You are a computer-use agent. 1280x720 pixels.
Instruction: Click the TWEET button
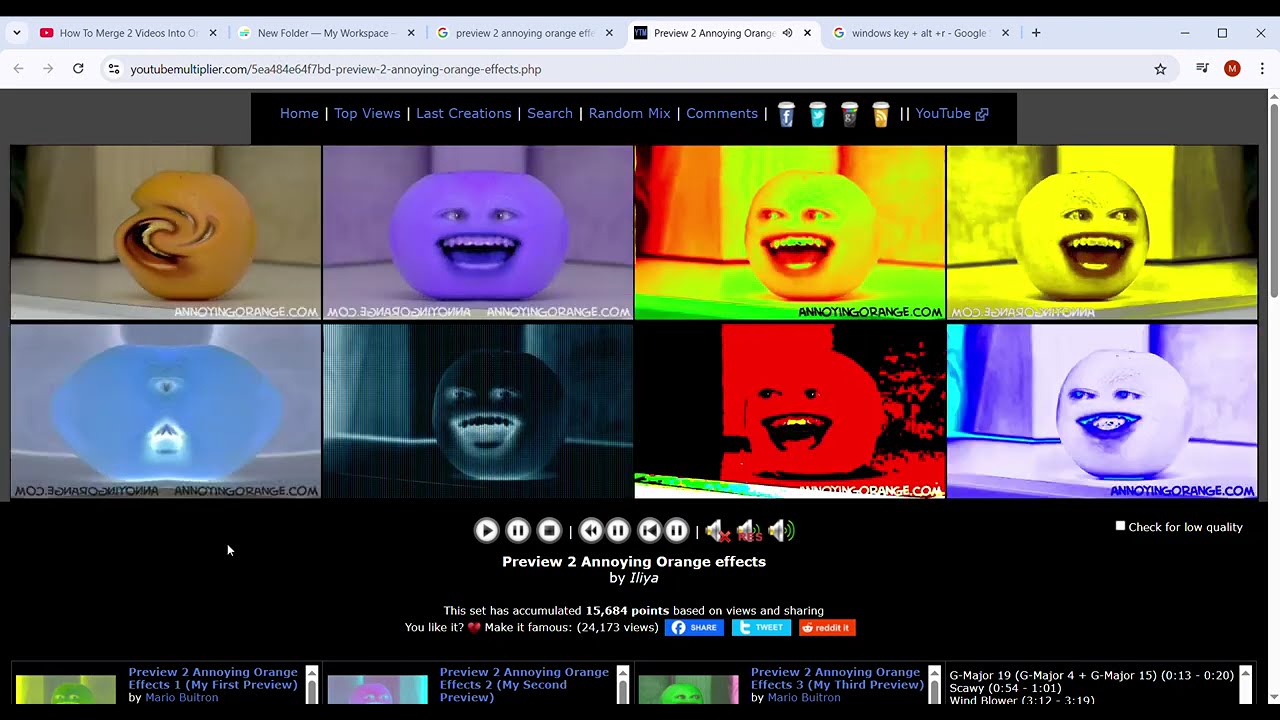pos(761,627)
